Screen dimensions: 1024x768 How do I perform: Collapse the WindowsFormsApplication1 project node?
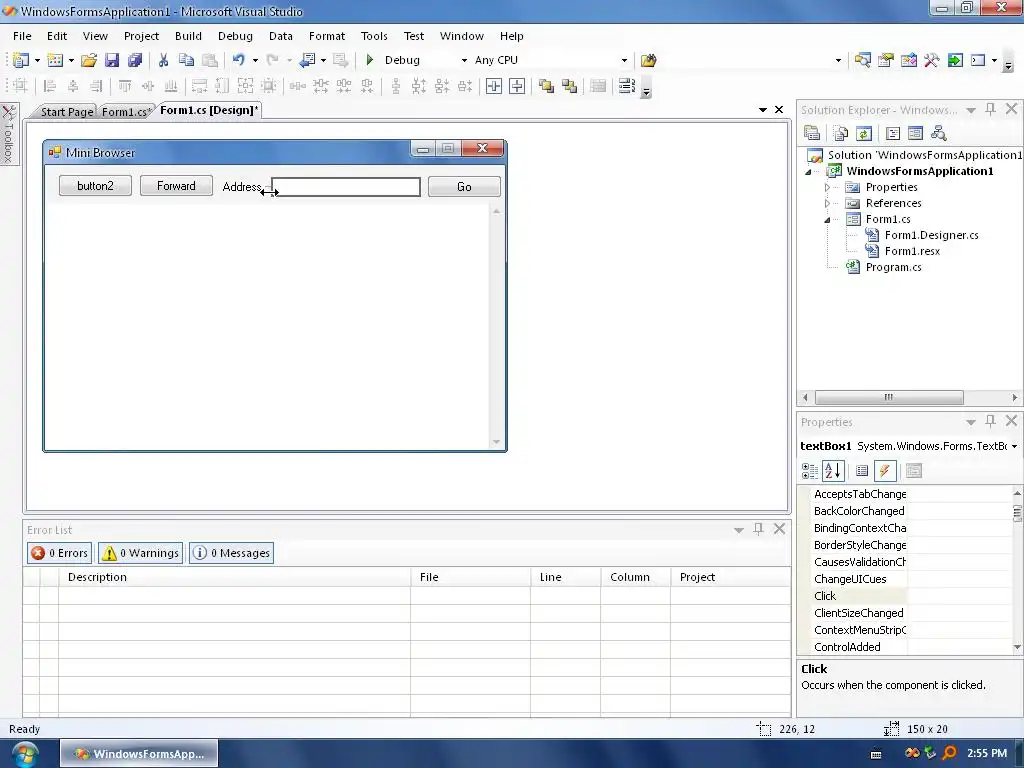[x=808, y=172]
